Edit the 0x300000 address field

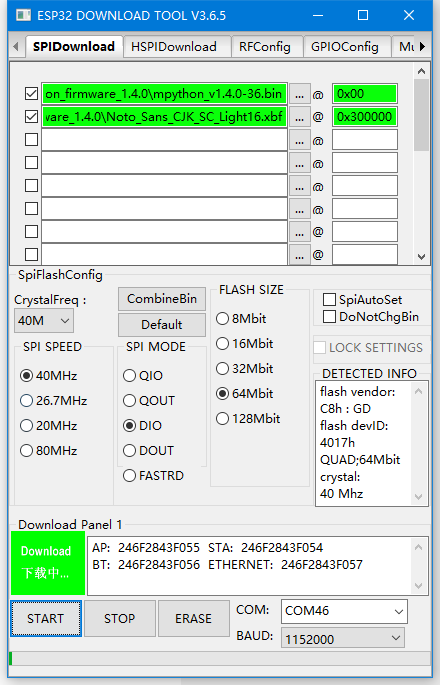click(365, 117)
